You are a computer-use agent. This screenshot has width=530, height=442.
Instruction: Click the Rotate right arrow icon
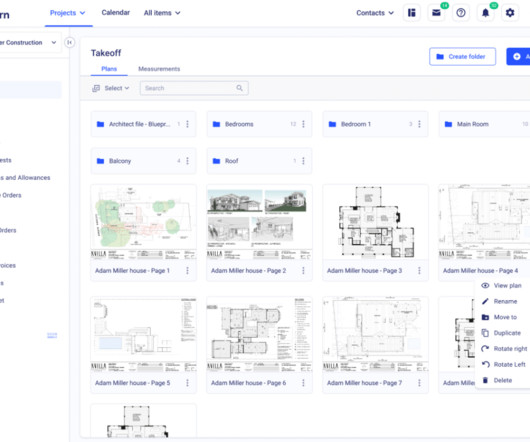point(485,348)
